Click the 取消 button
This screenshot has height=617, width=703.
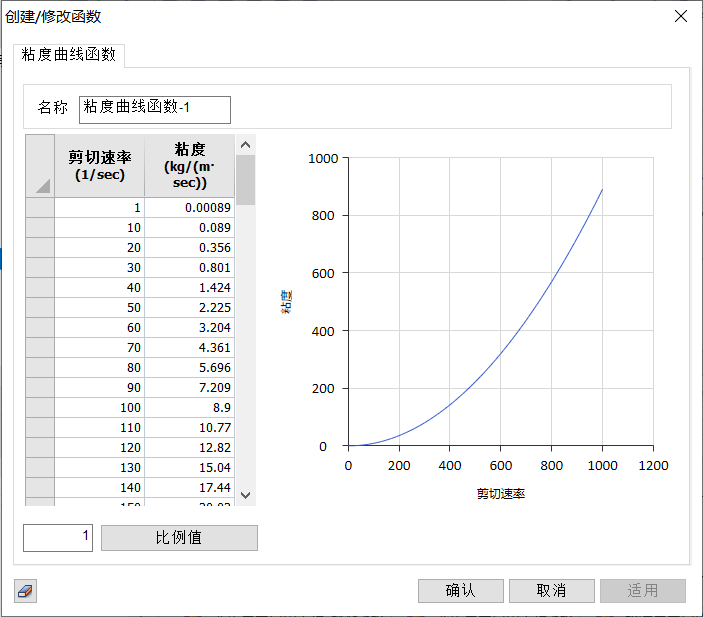551,591
